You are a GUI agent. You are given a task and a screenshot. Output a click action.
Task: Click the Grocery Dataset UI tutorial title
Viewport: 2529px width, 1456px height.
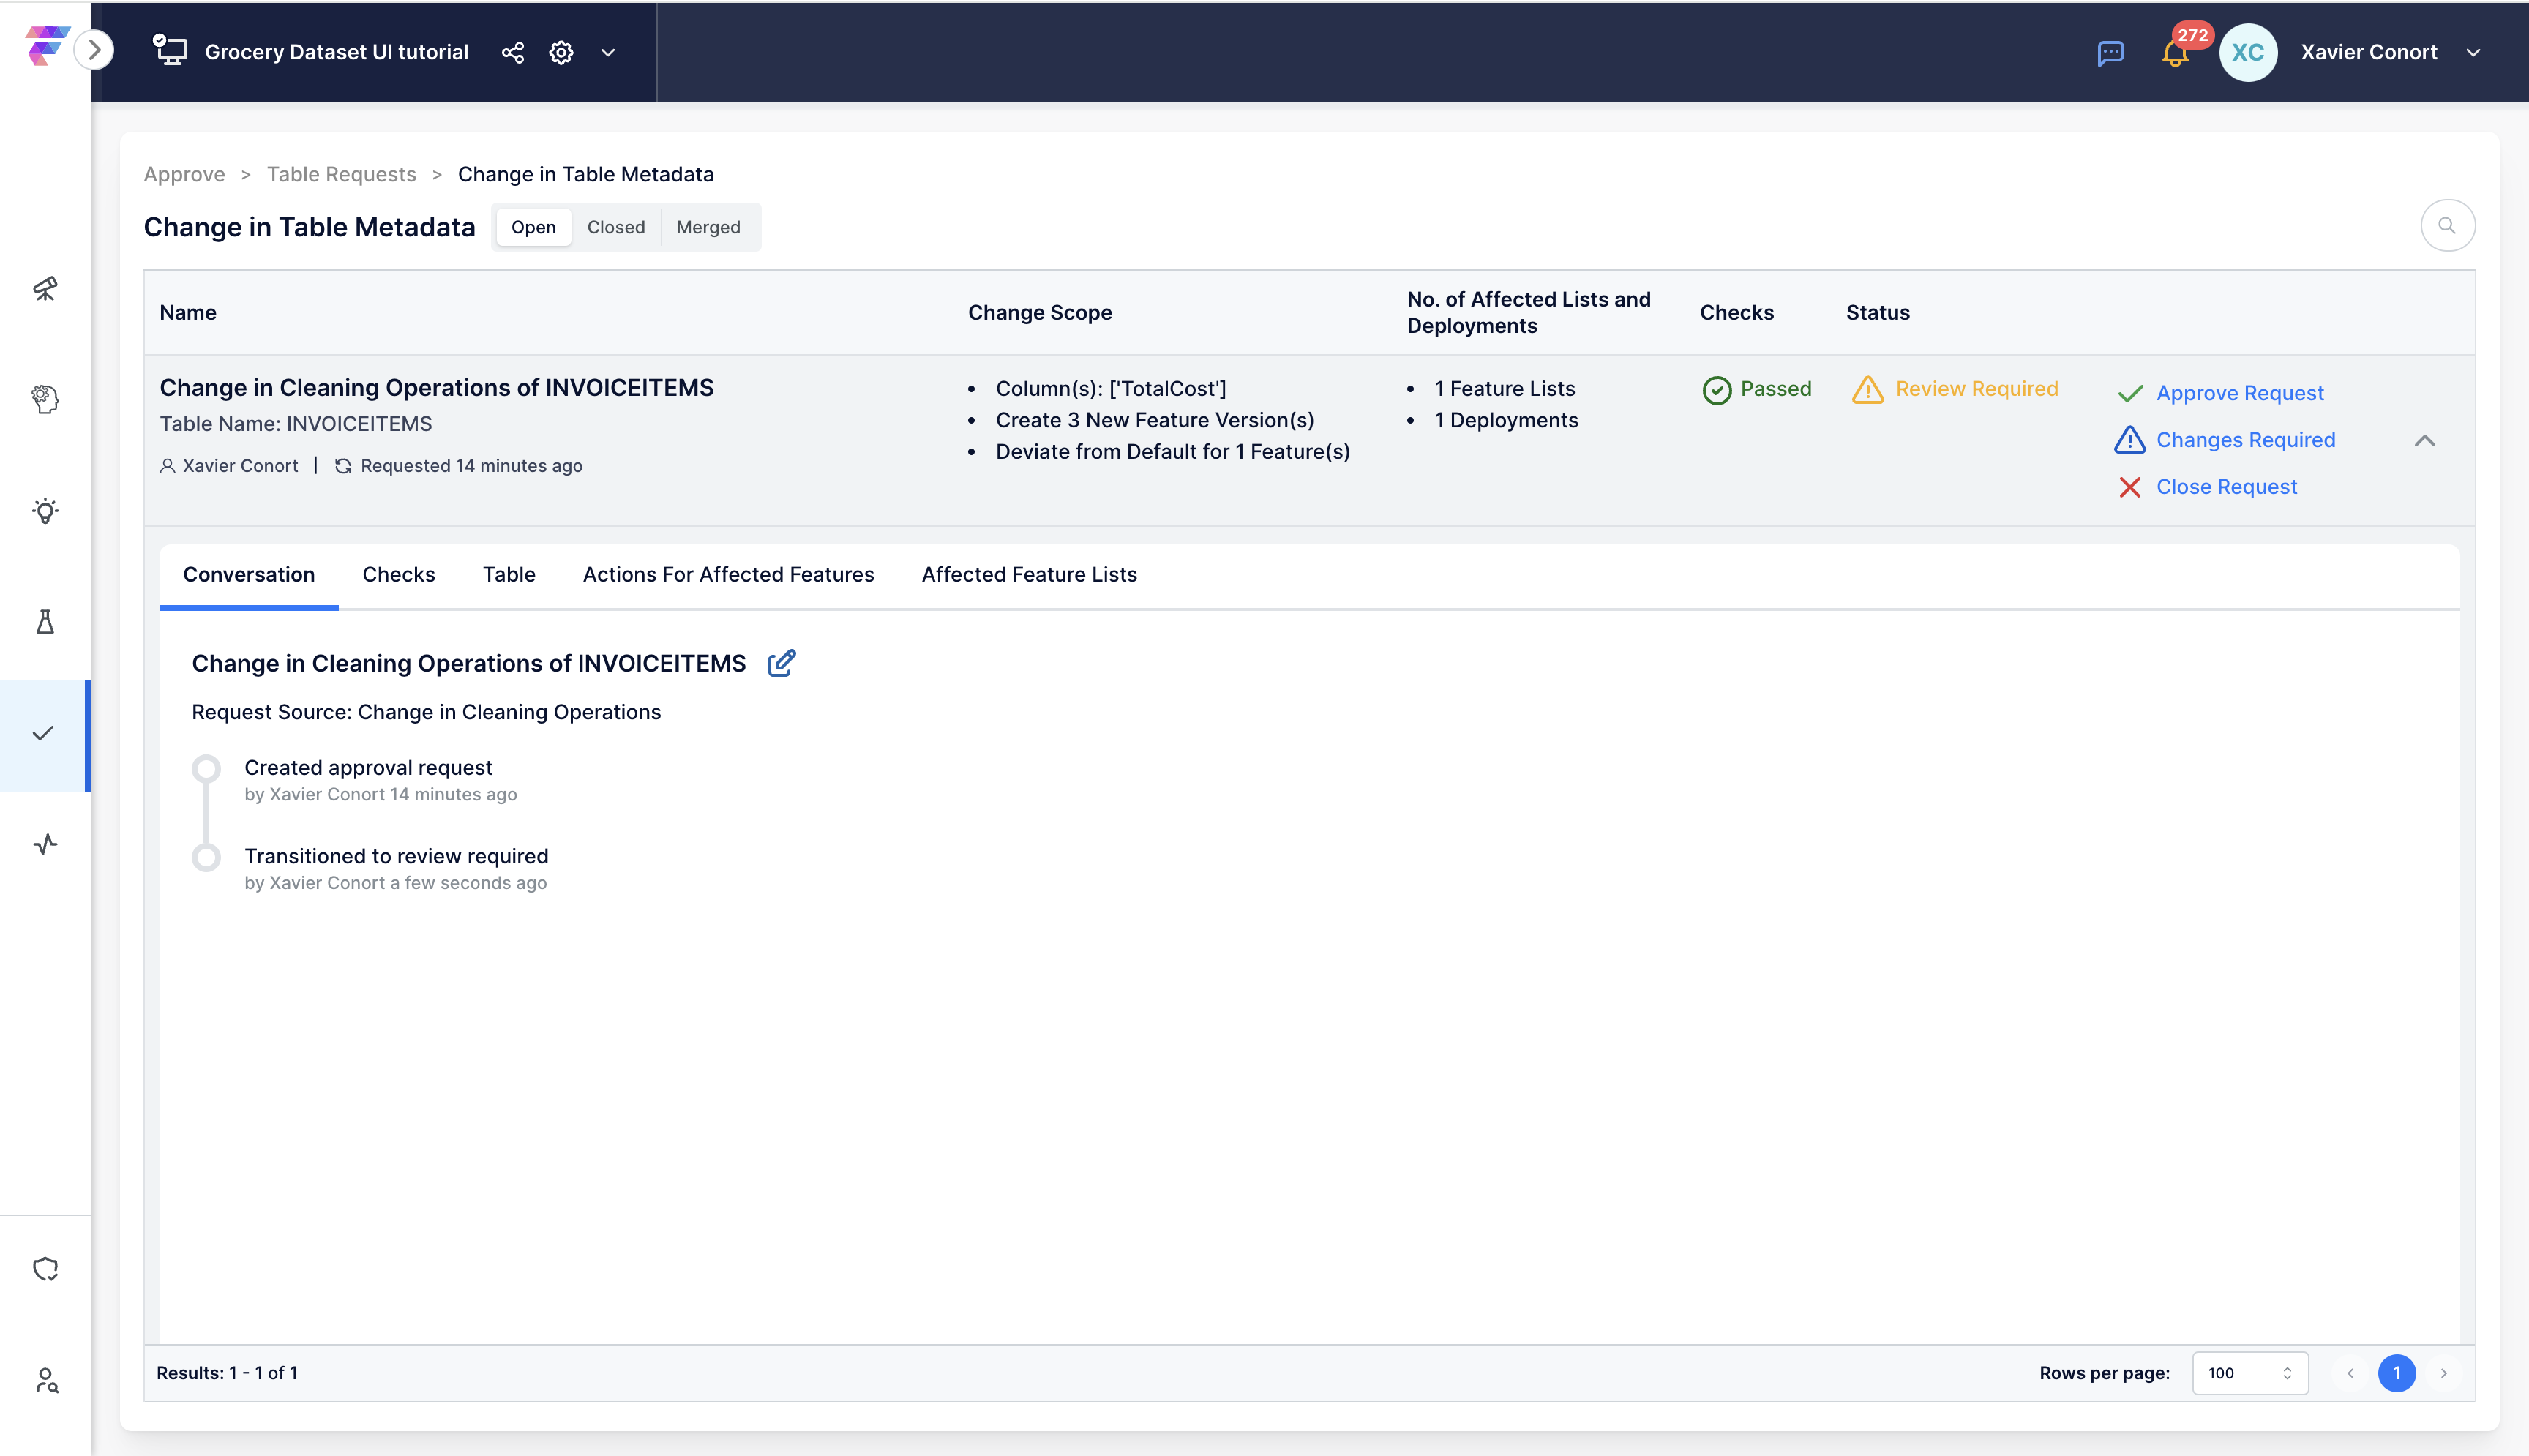click(336, 52)
